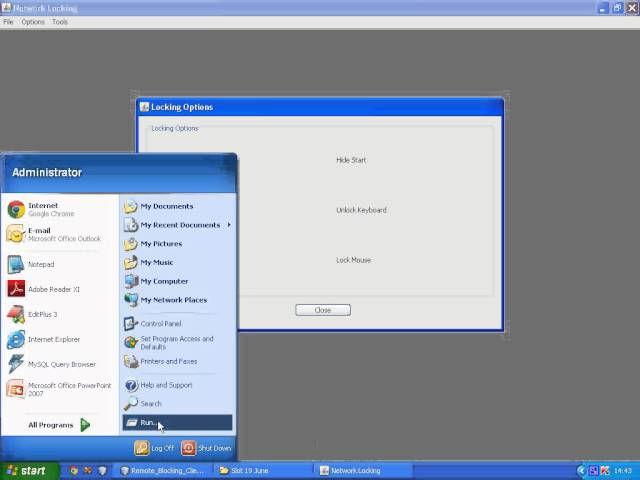
Task: Switch to Slot 19 June folder window
Action: click(x=263, y=471)
